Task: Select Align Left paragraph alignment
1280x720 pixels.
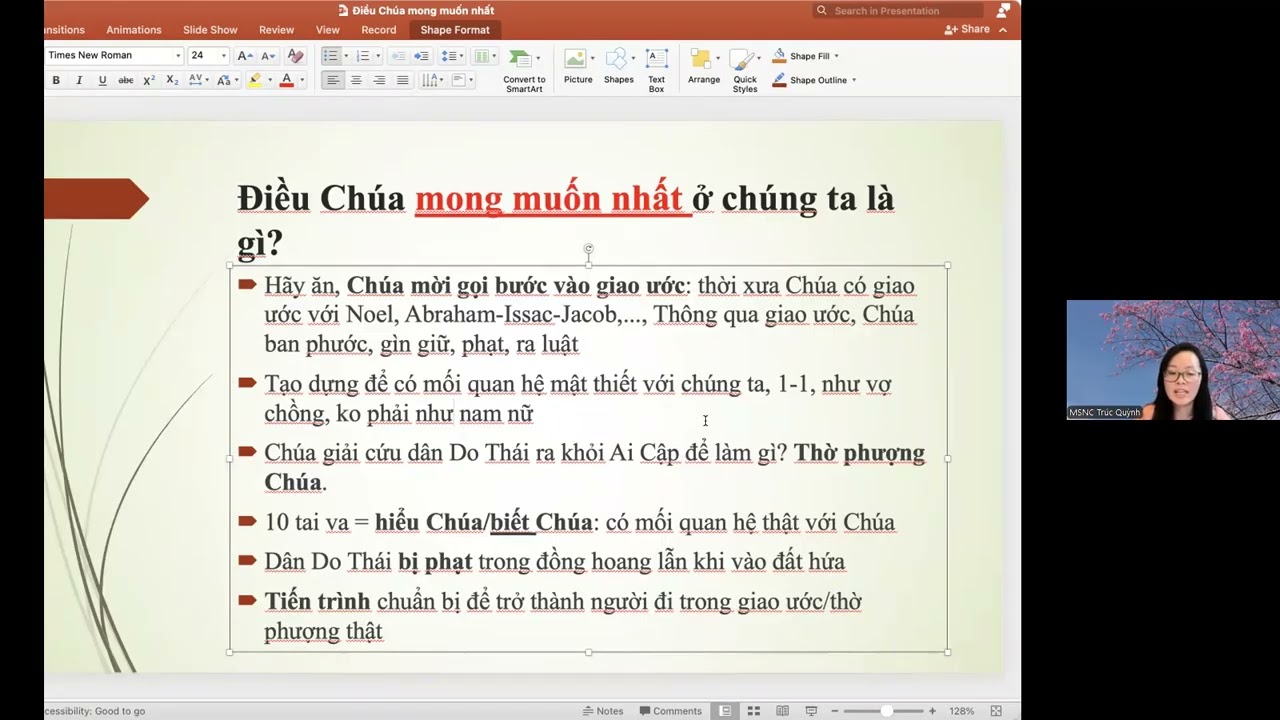Action: pos(333,80)
